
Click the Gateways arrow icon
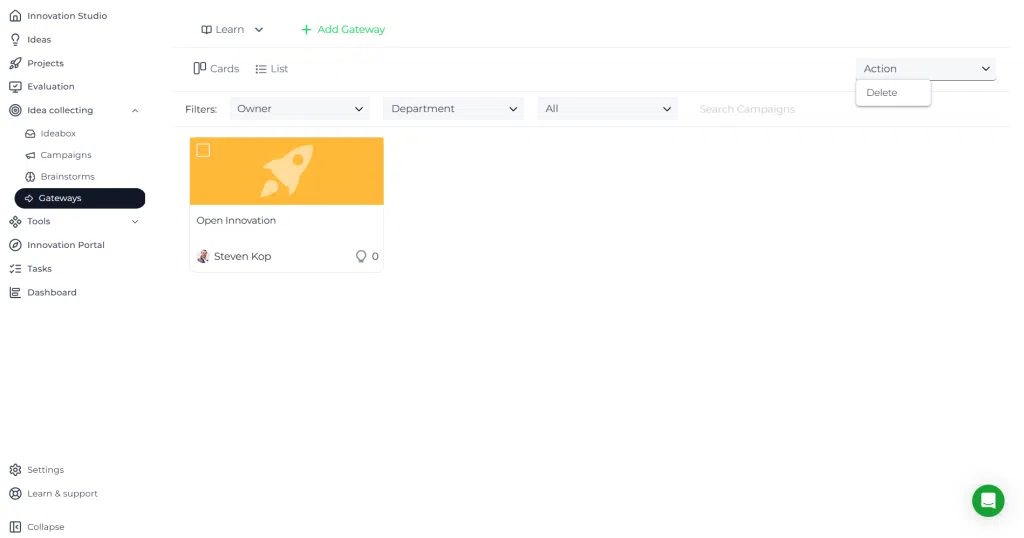point(29,198)
